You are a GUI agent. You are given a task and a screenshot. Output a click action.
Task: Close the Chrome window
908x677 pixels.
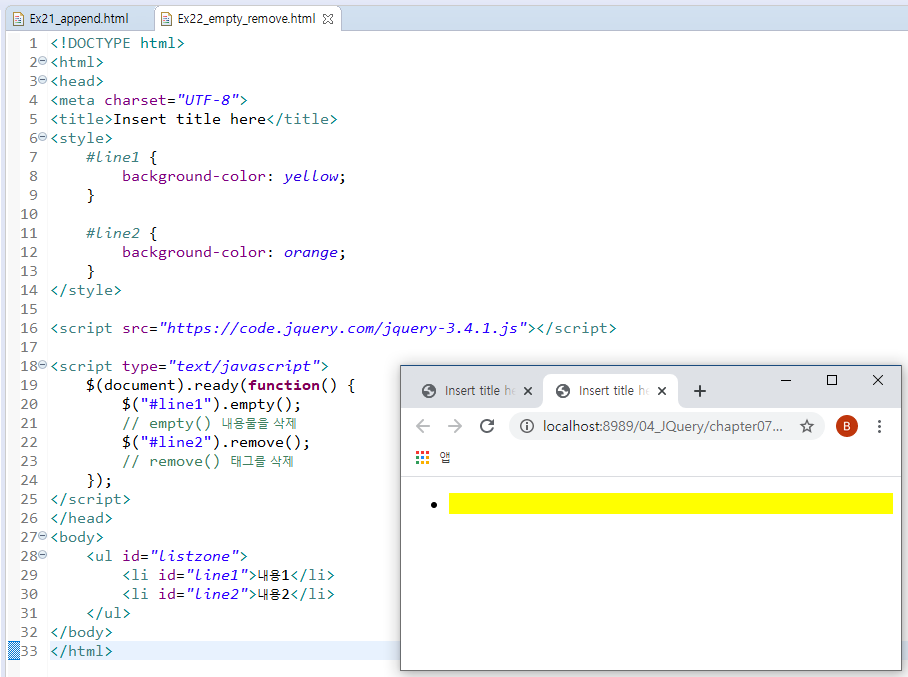878,380
